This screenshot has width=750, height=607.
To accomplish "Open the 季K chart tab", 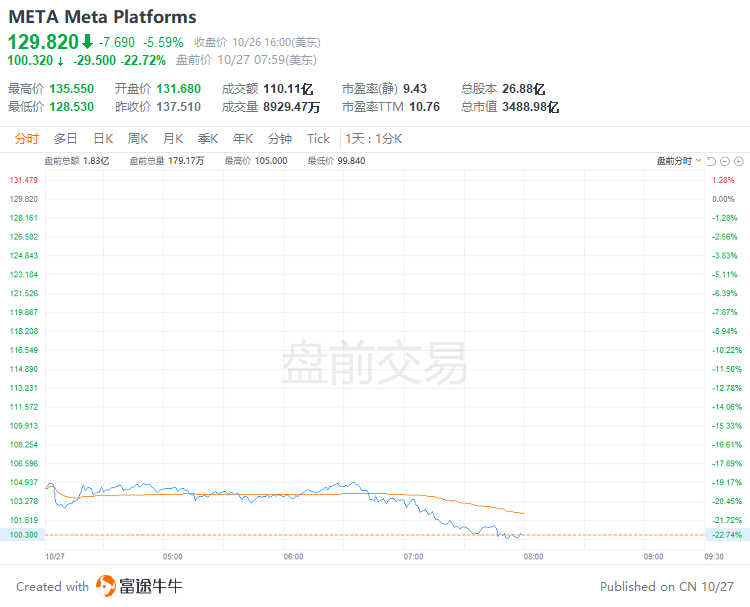I will point(208,139).
